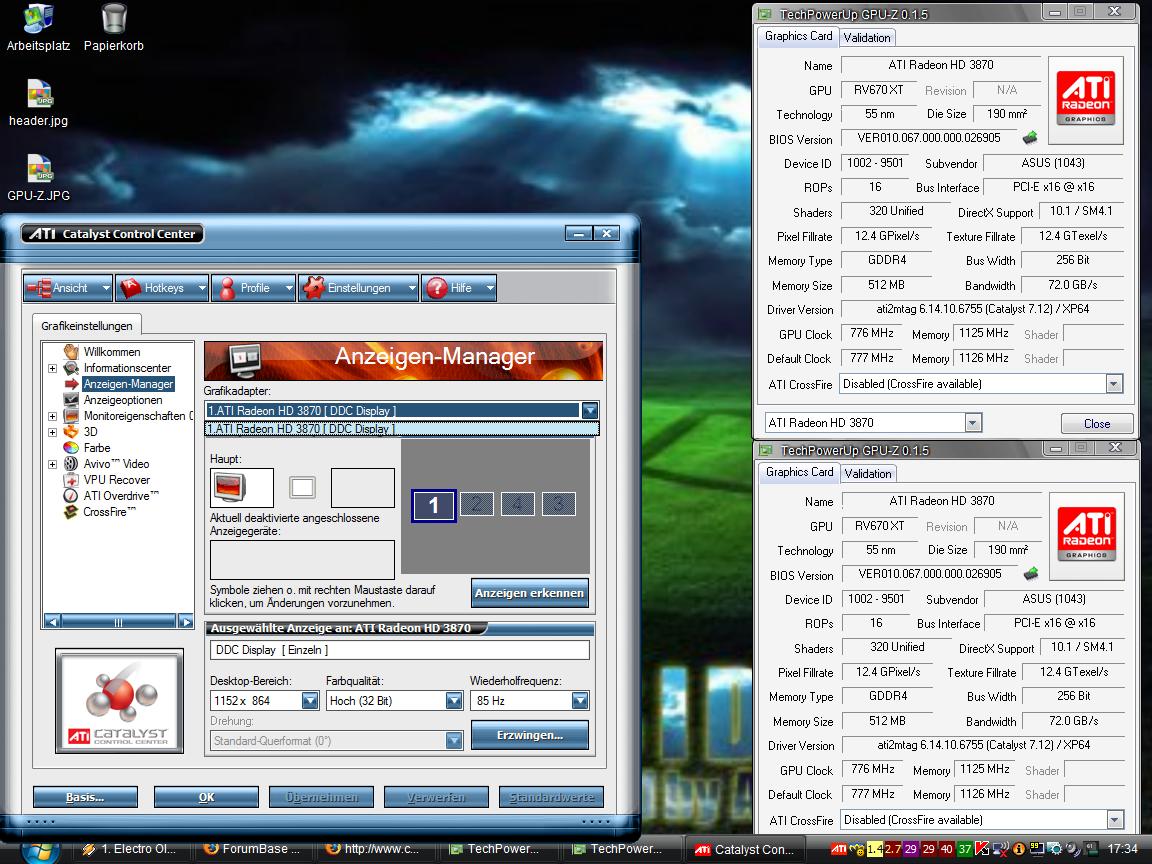Viewport: 1152px width, 864px height.
Task: Open ATI CrossFire dropdown in upper GPU-Z
Action: click(1114, 384)
